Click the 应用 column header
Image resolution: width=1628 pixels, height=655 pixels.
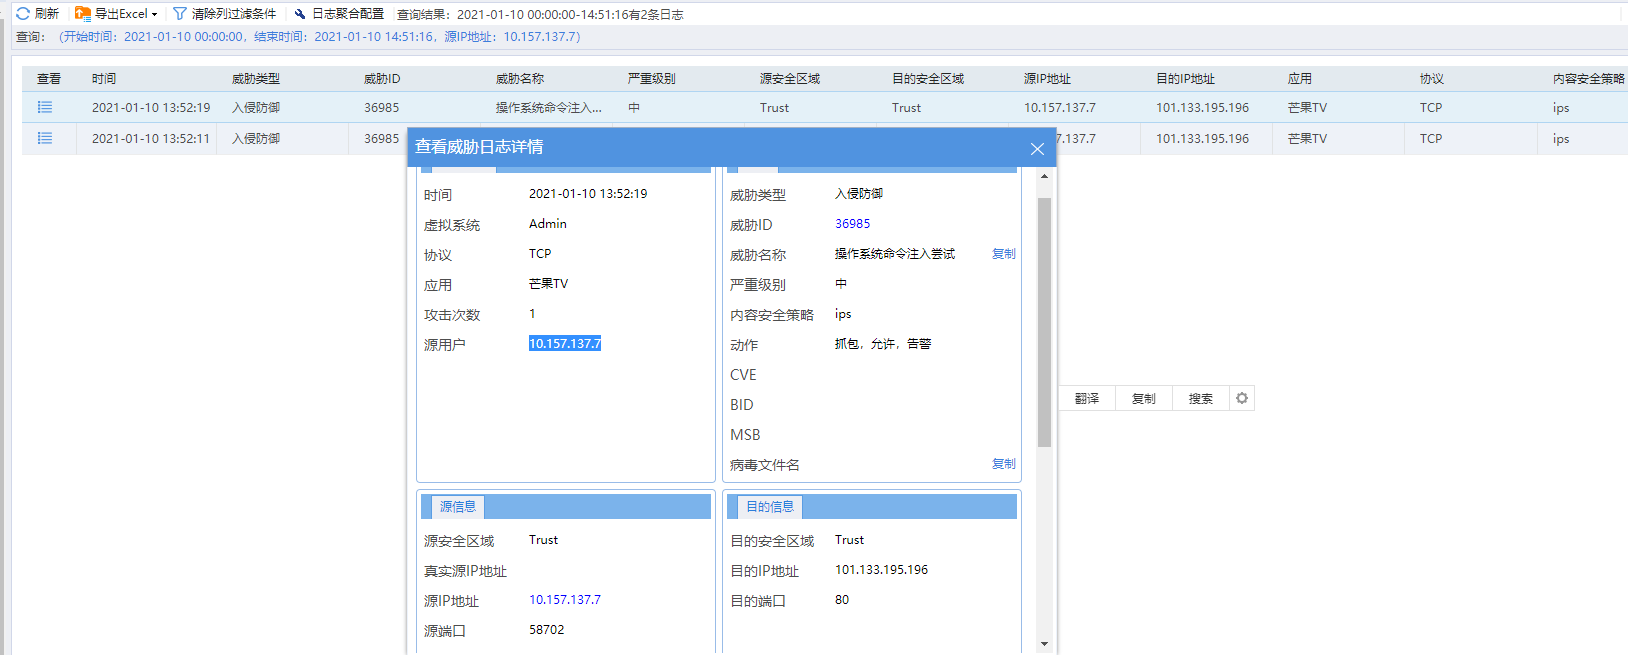(1300, 78)
